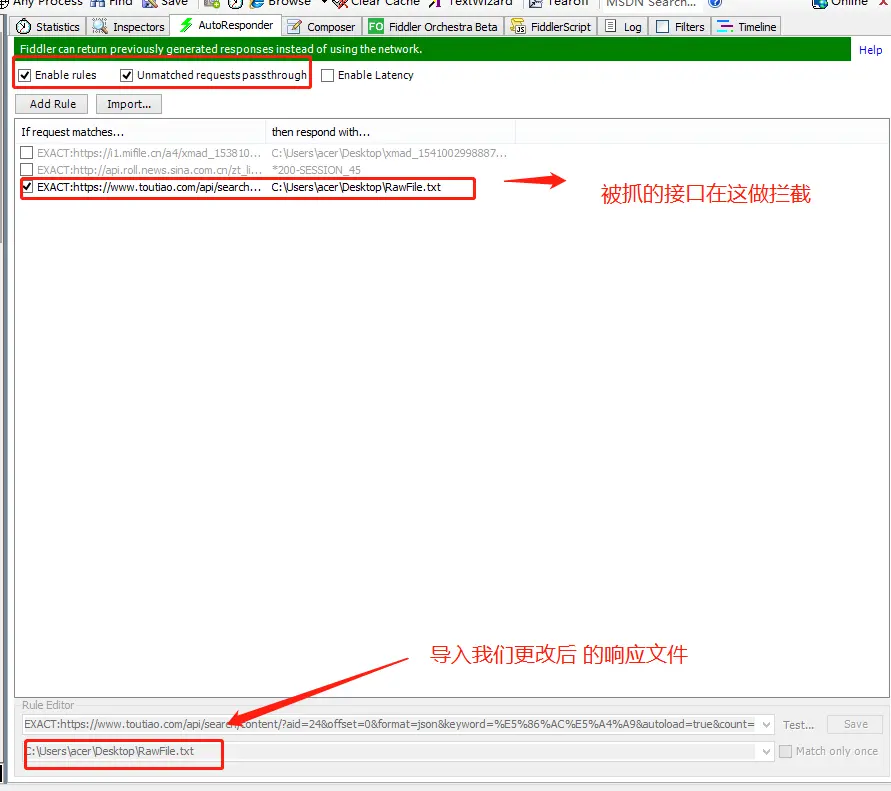Viewport: 891px width, 791px height.
Task: Click the Import... button
Action: (x=128, y=104)
